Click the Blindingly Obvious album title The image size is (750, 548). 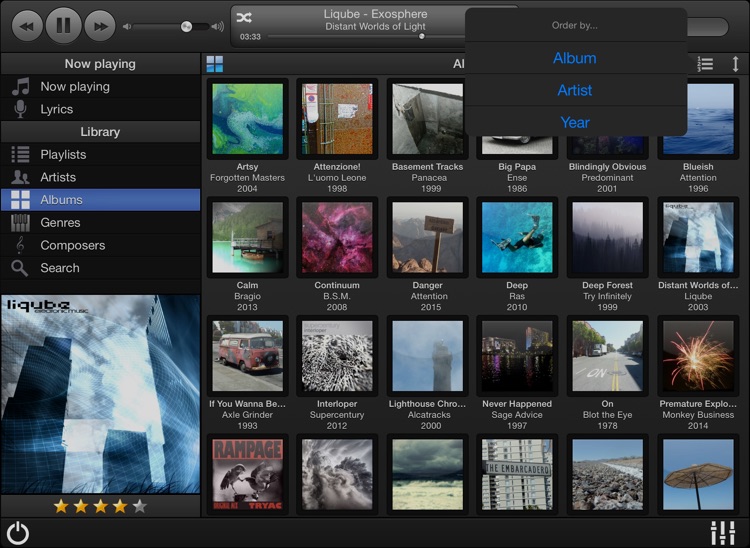click(x=607, y=167)
